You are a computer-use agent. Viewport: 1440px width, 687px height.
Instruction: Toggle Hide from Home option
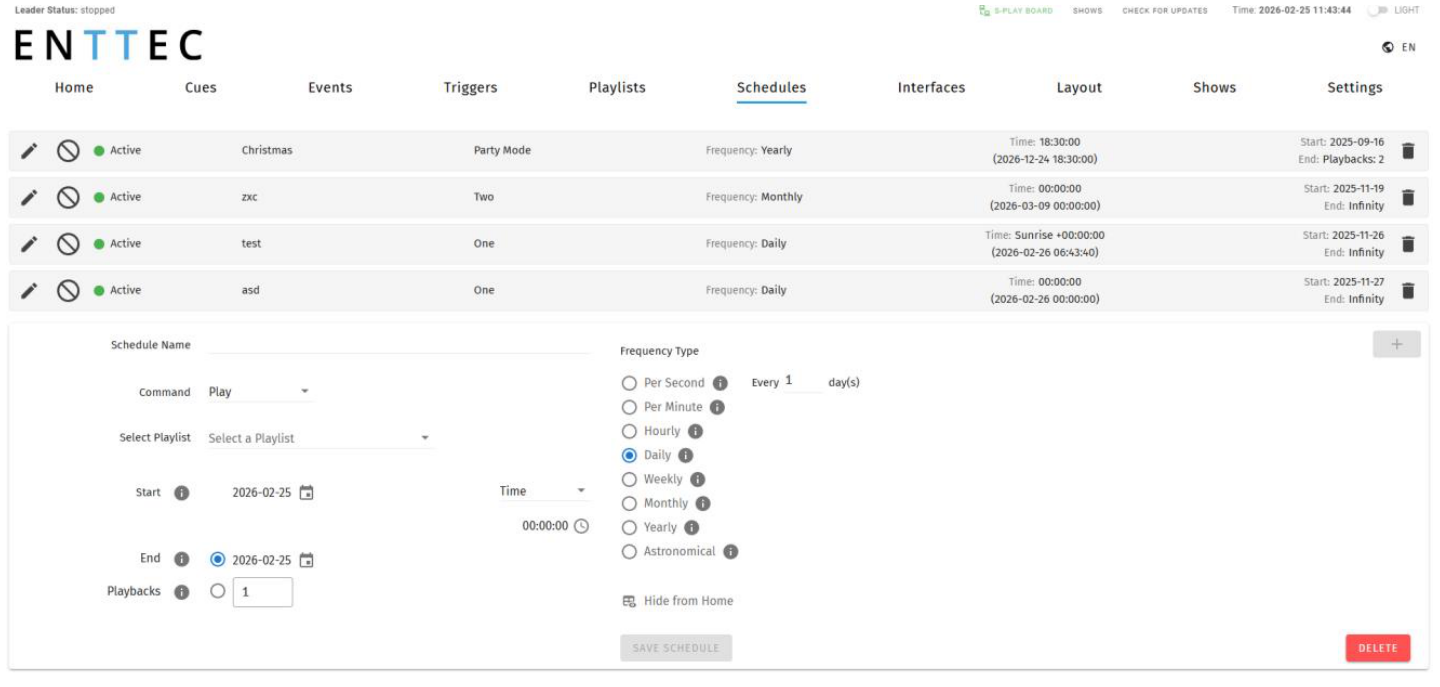point(678,601)
